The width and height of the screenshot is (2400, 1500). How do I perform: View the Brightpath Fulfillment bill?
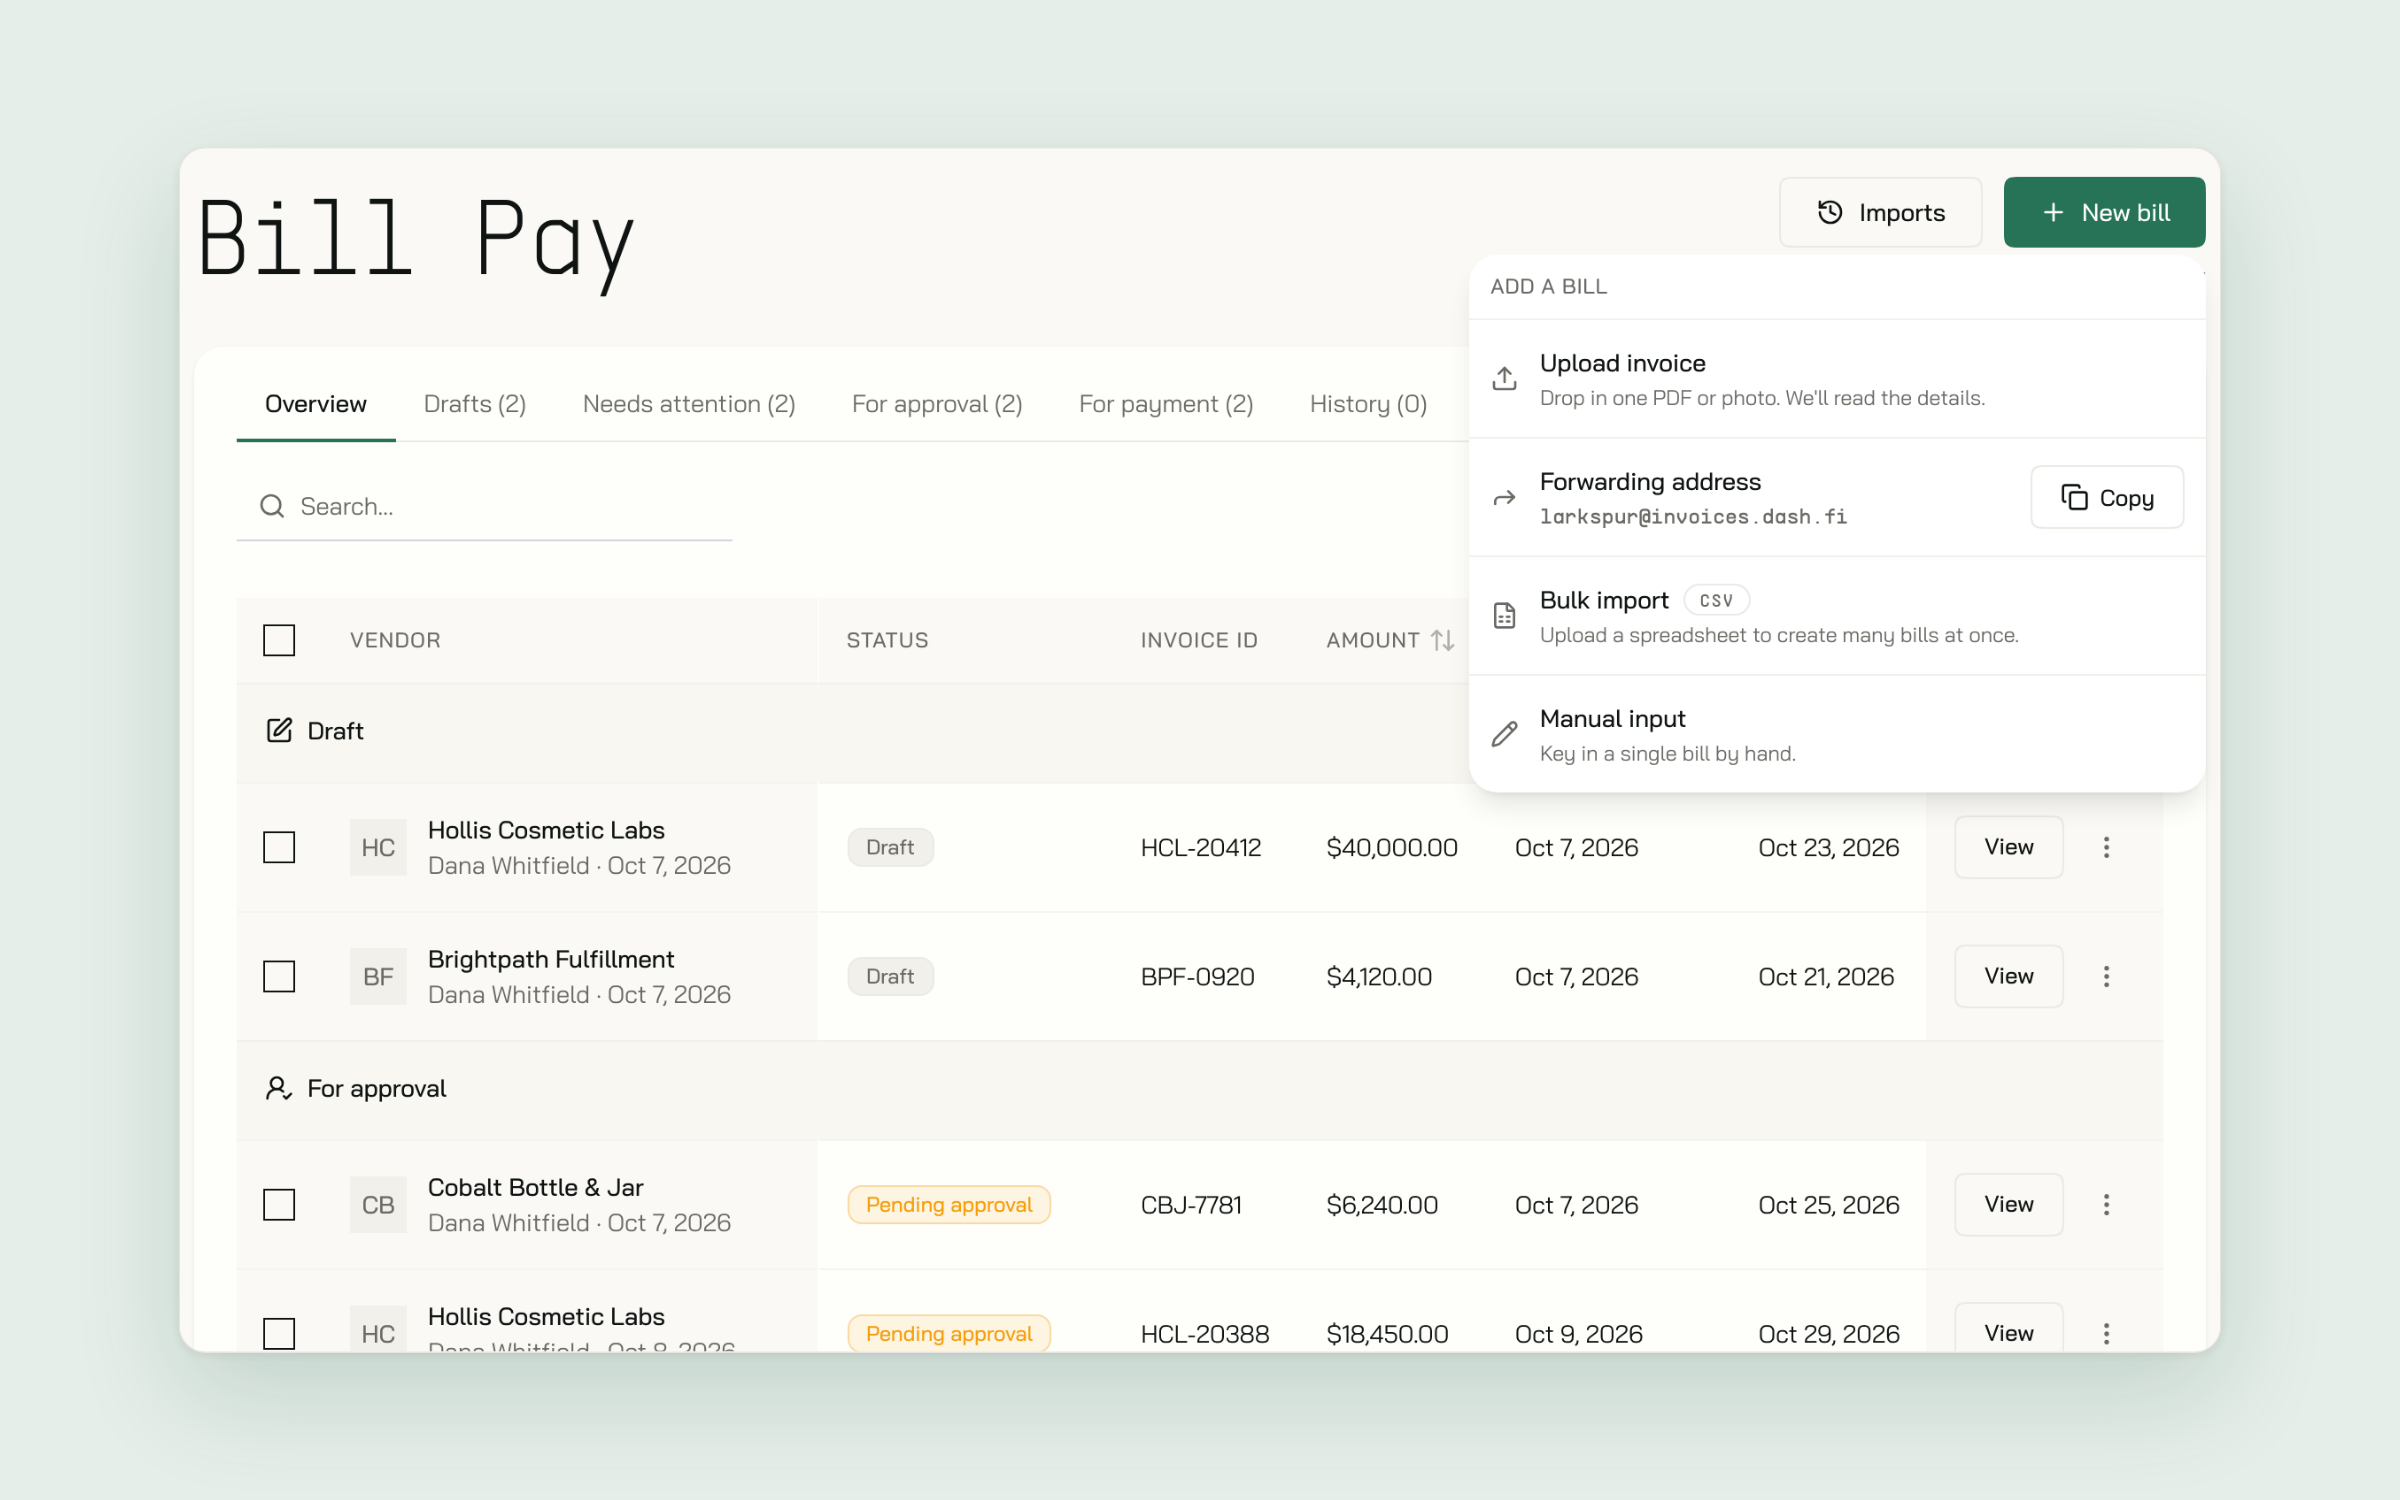coord(2008,976)
